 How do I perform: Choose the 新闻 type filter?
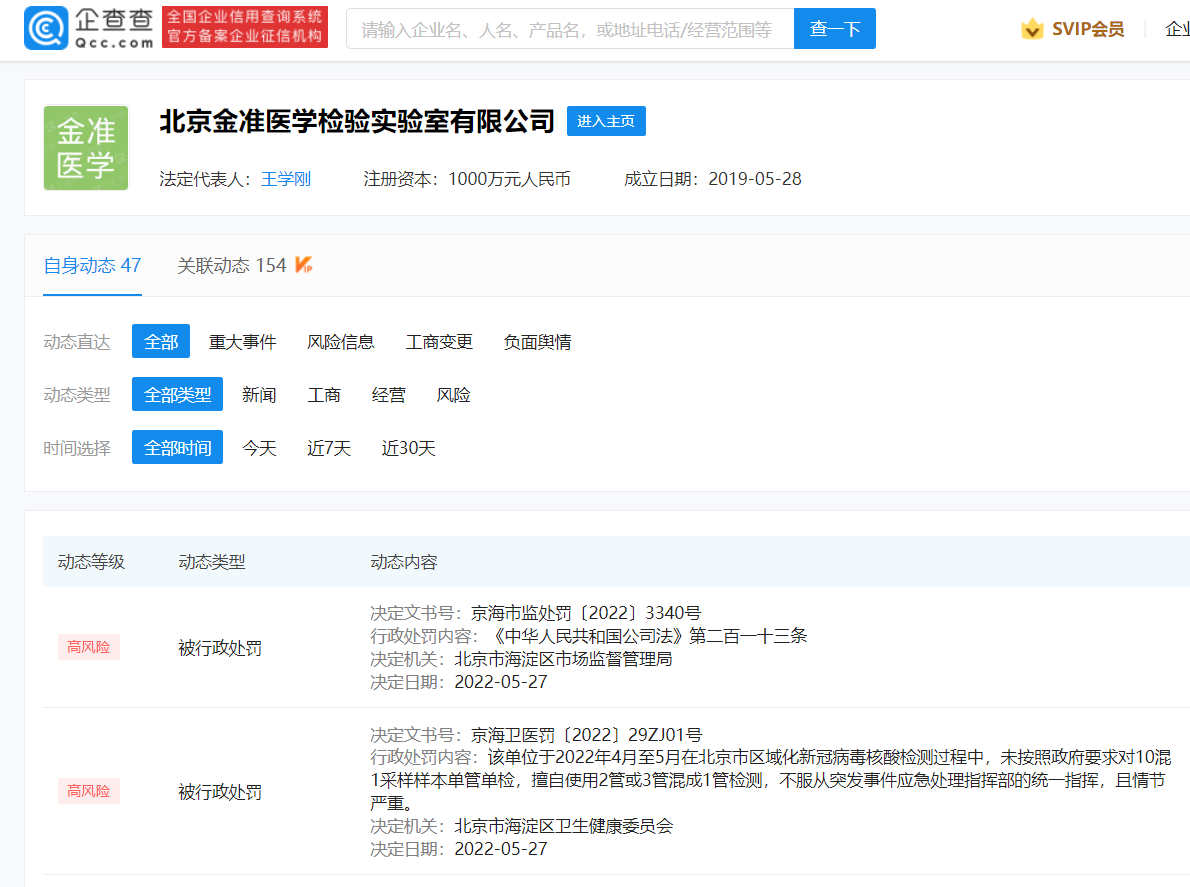pyautogui.click(x=259, y=395)
